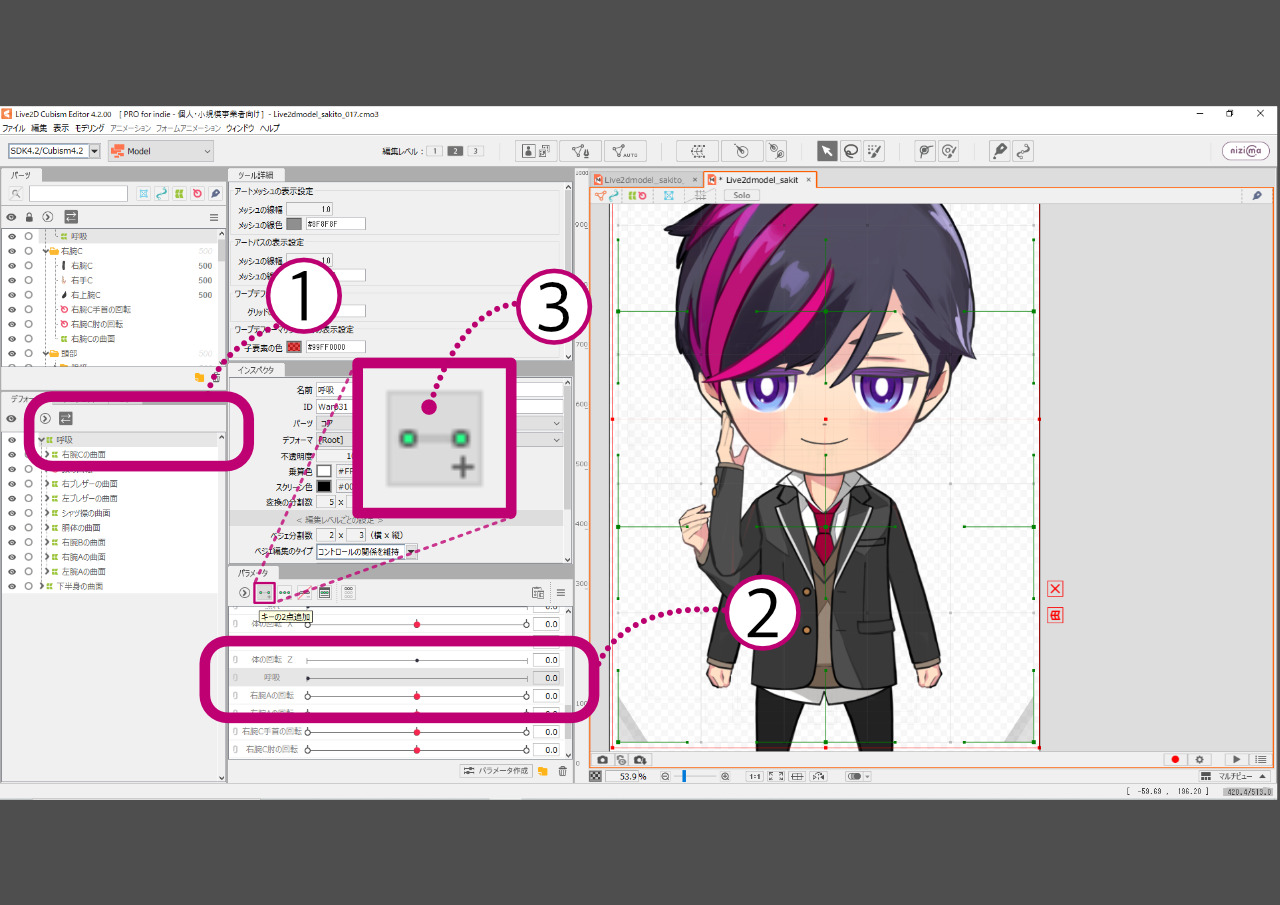Toggle the Solo display button
The height and width of the screenshot is (905, 1280).
(741, 195)
